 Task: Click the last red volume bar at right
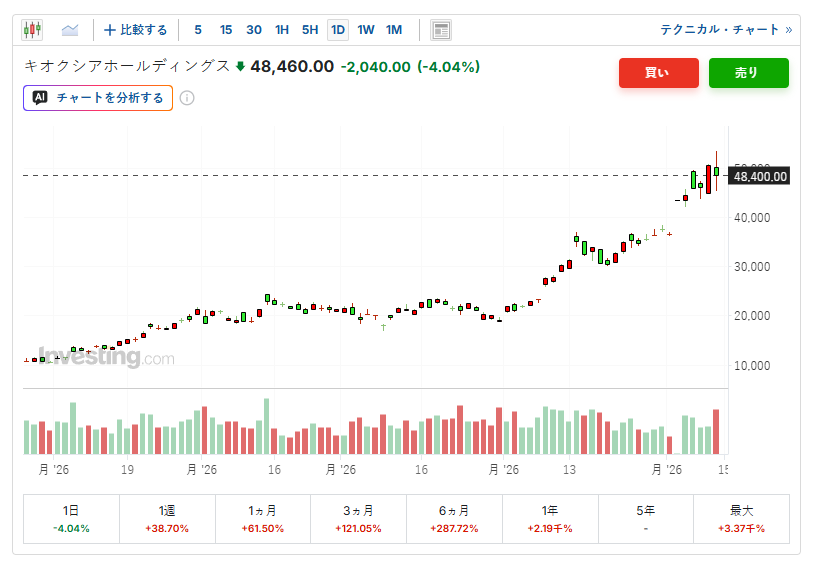click(x=716, y=432)
